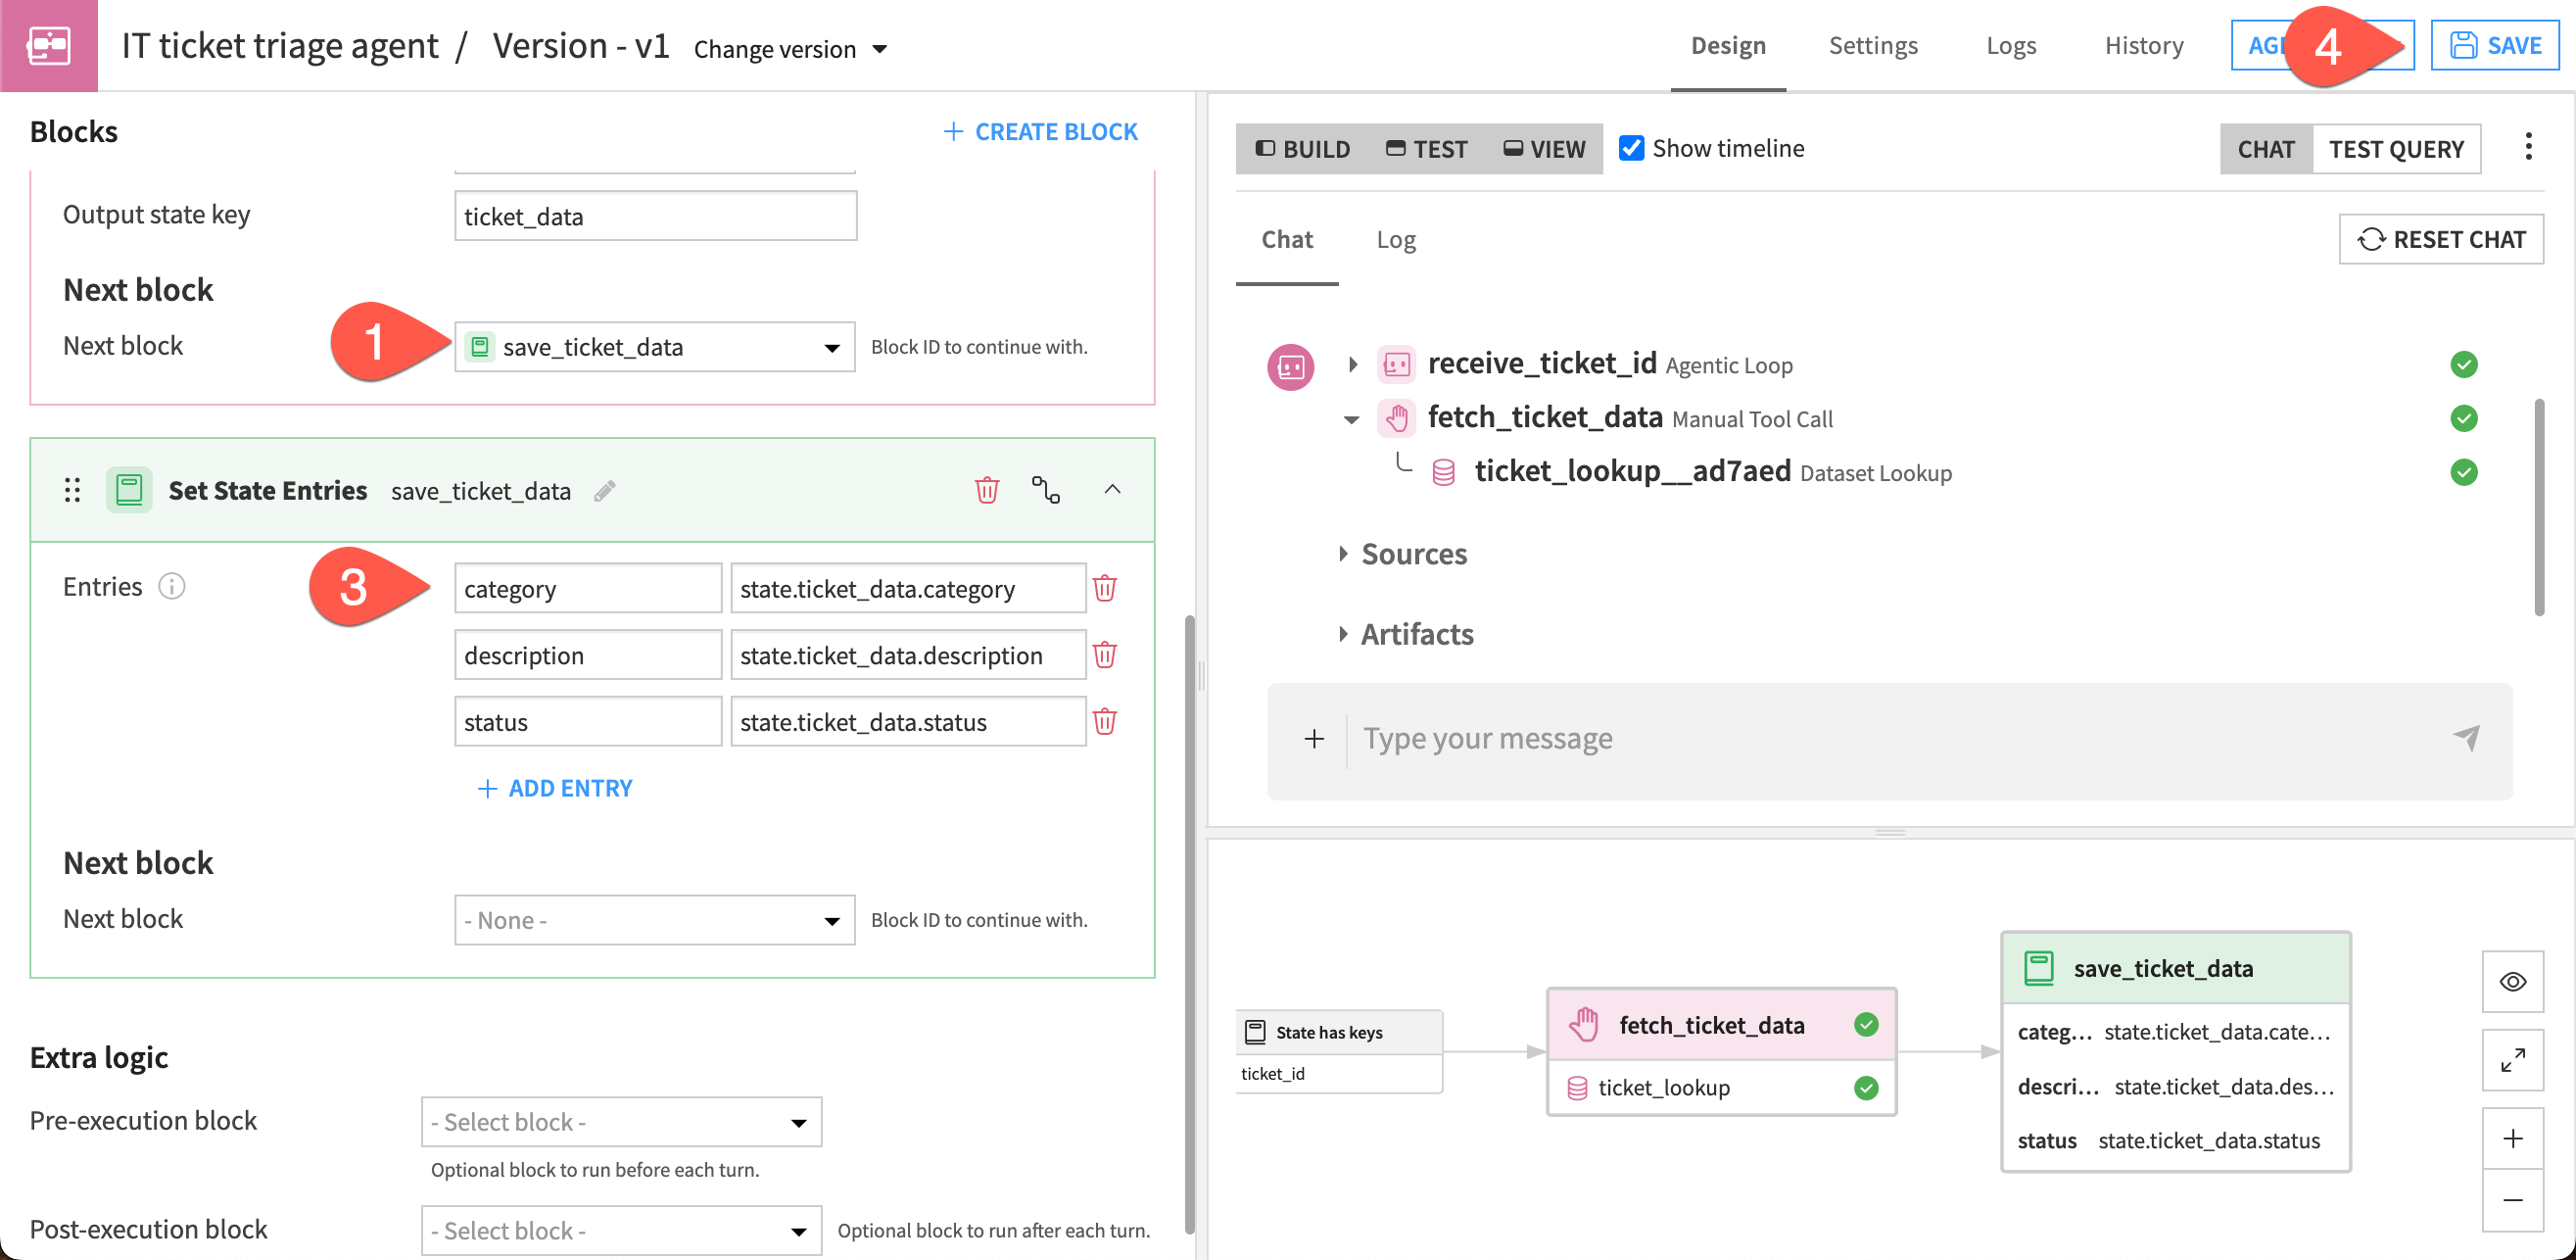
Task: Click the ticket_lookup__ad7aed success checkmark
Action: 2463,472
